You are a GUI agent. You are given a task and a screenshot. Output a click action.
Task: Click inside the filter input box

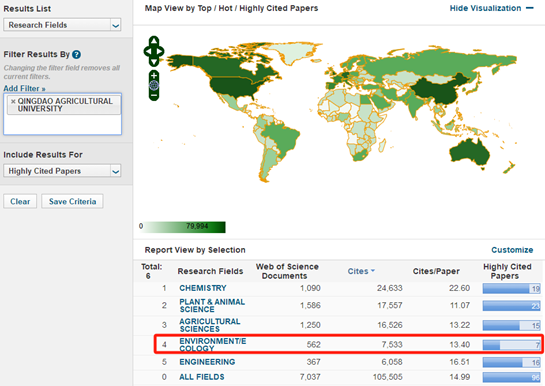[x=63, y=125]
